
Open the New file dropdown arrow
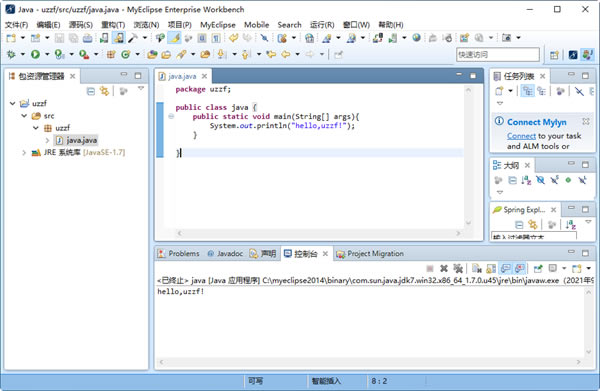click(x=23, y=38)
